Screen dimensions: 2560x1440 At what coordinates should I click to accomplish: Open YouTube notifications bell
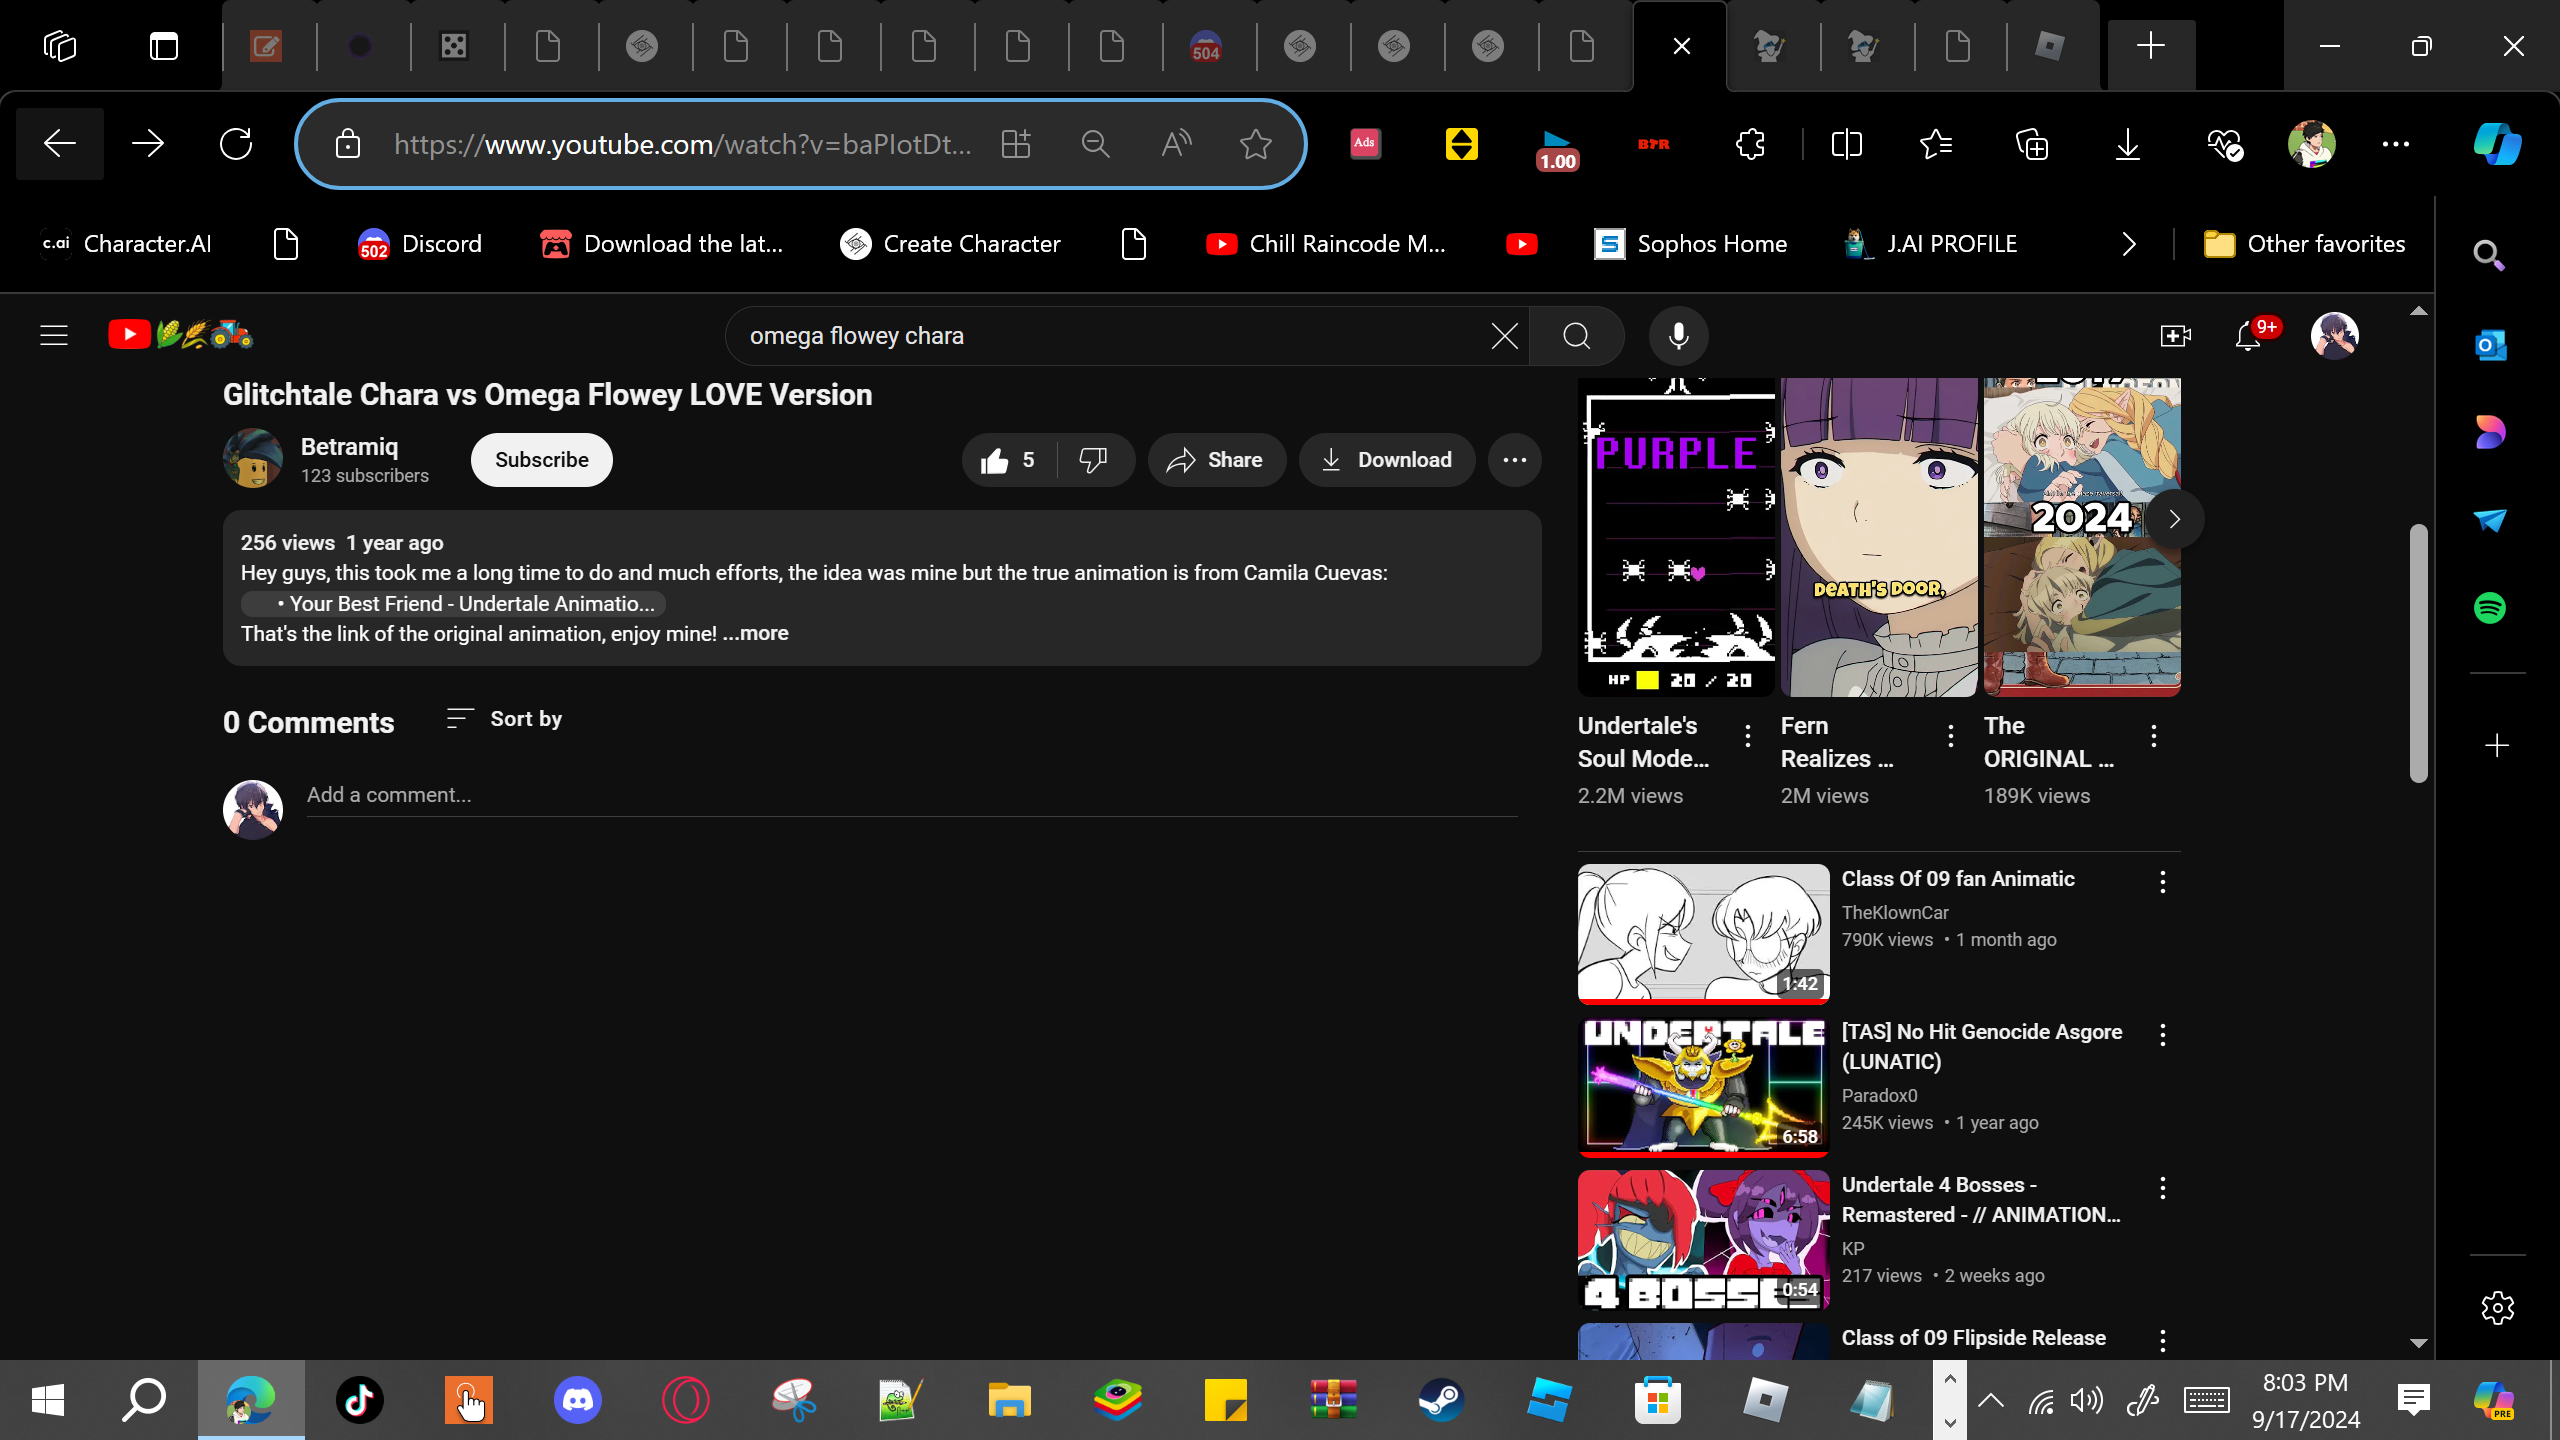click(2248, 336)
